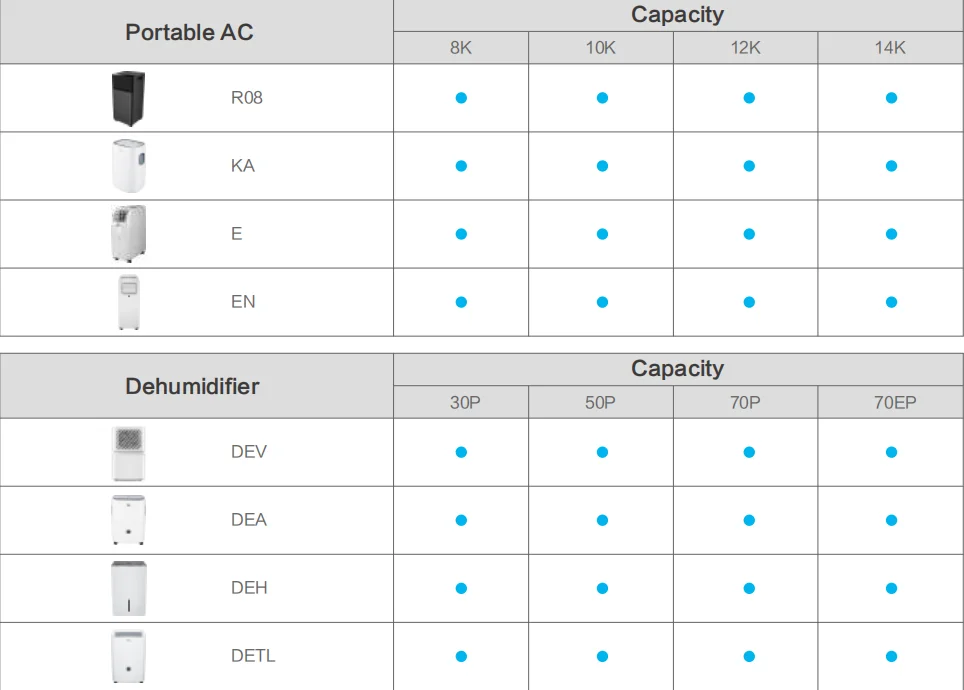Select the EN 10K availability dot
The height and width of the screenshot is (690, 964).
[602, 302]
